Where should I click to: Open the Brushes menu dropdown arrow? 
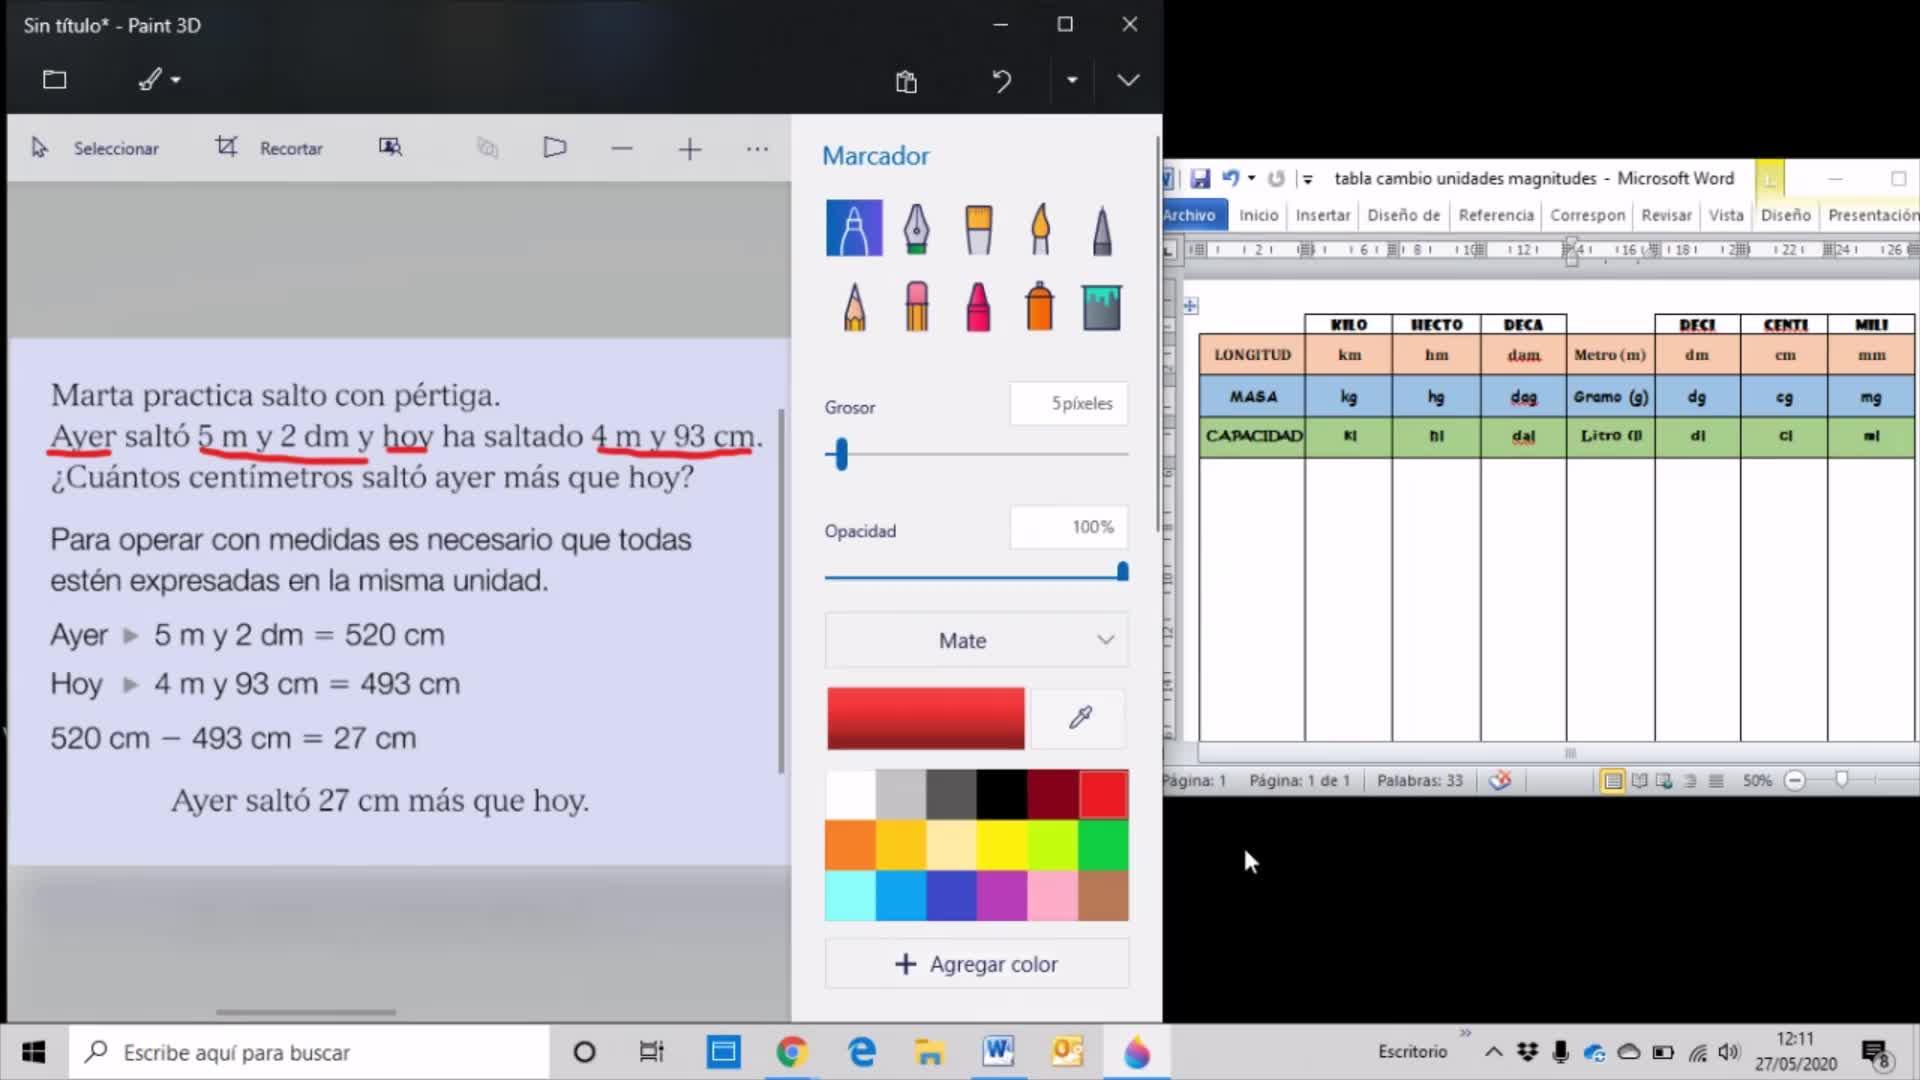click(x=176, y=80)
